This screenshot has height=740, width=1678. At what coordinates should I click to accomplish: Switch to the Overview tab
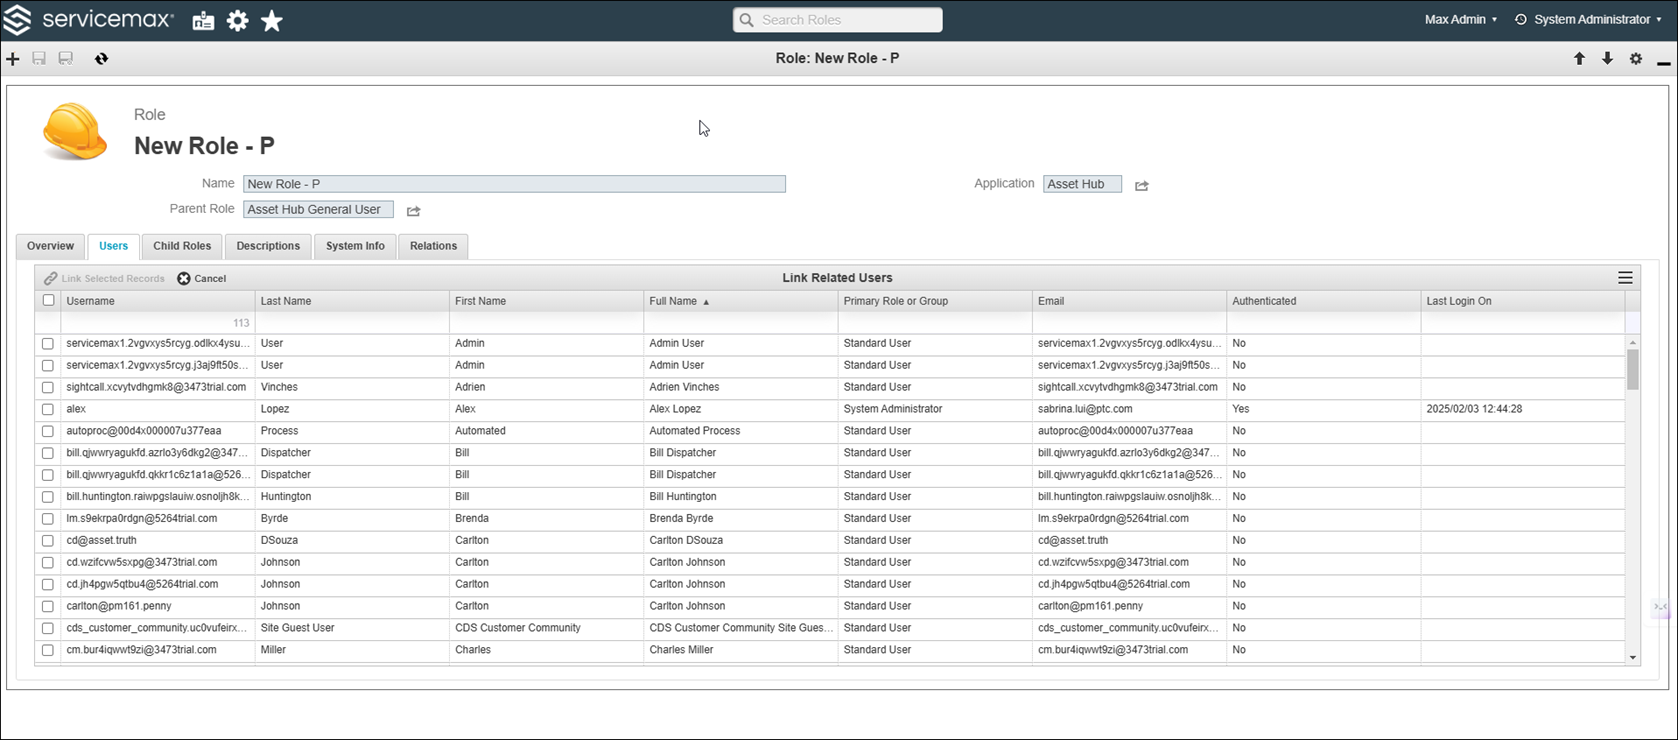pos(50,246)
